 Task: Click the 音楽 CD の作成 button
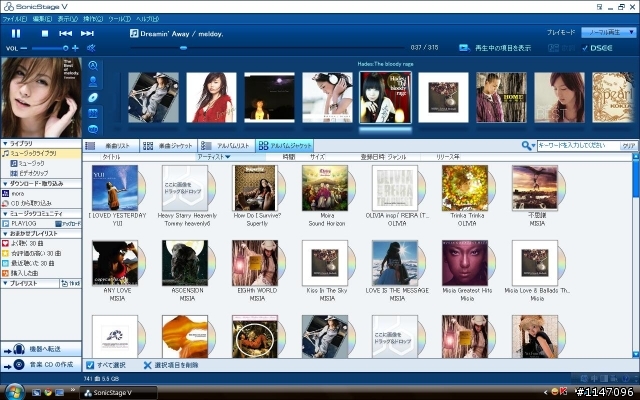[41, 365]
